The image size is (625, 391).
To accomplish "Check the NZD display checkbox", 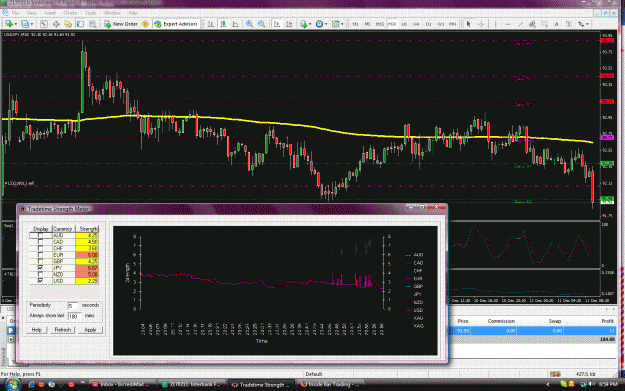I will pyautogui.click(x=40, y=274).
